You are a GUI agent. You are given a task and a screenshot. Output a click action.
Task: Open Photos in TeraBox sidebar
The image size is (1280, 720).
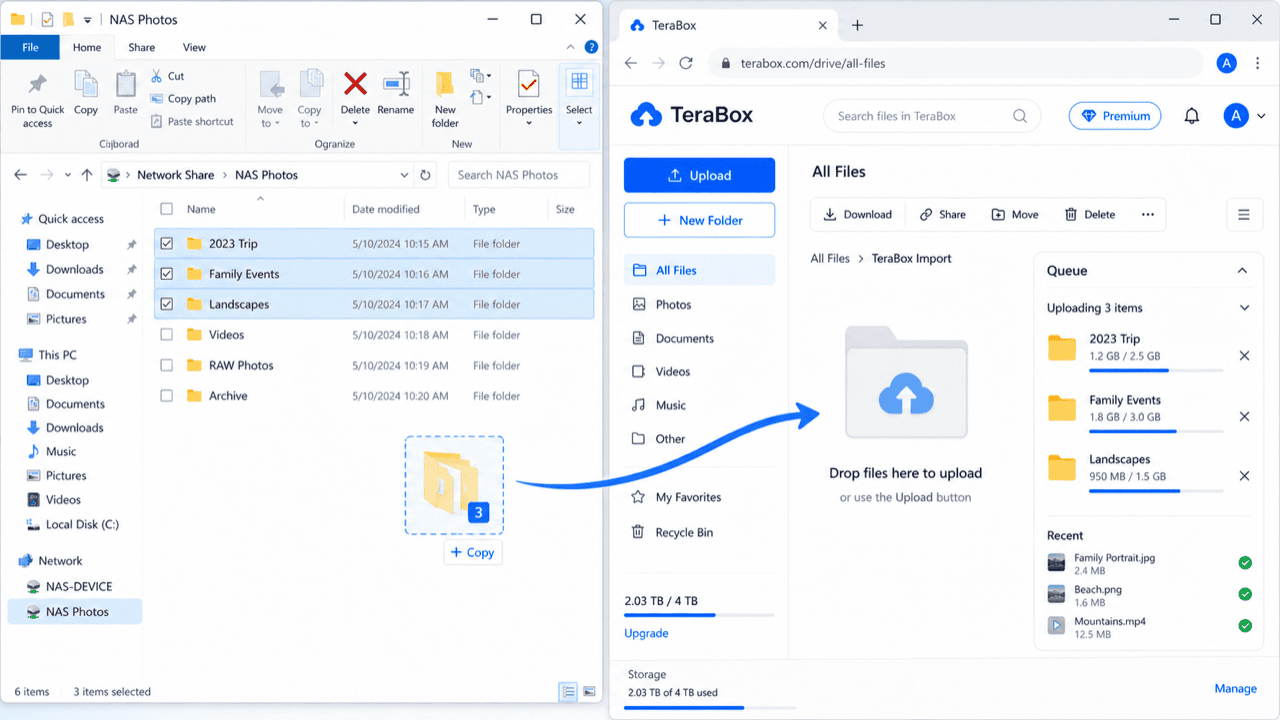699,304
